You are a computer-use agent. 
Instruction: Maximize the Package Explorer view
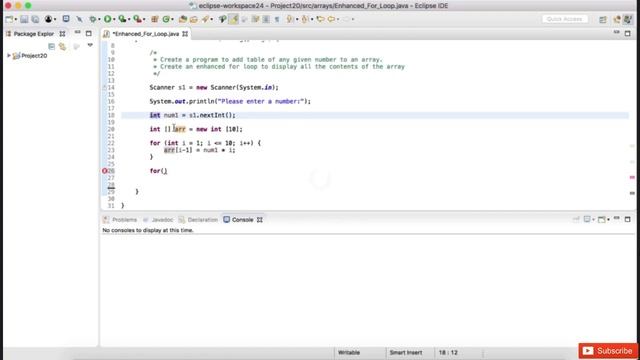(89, 33)
